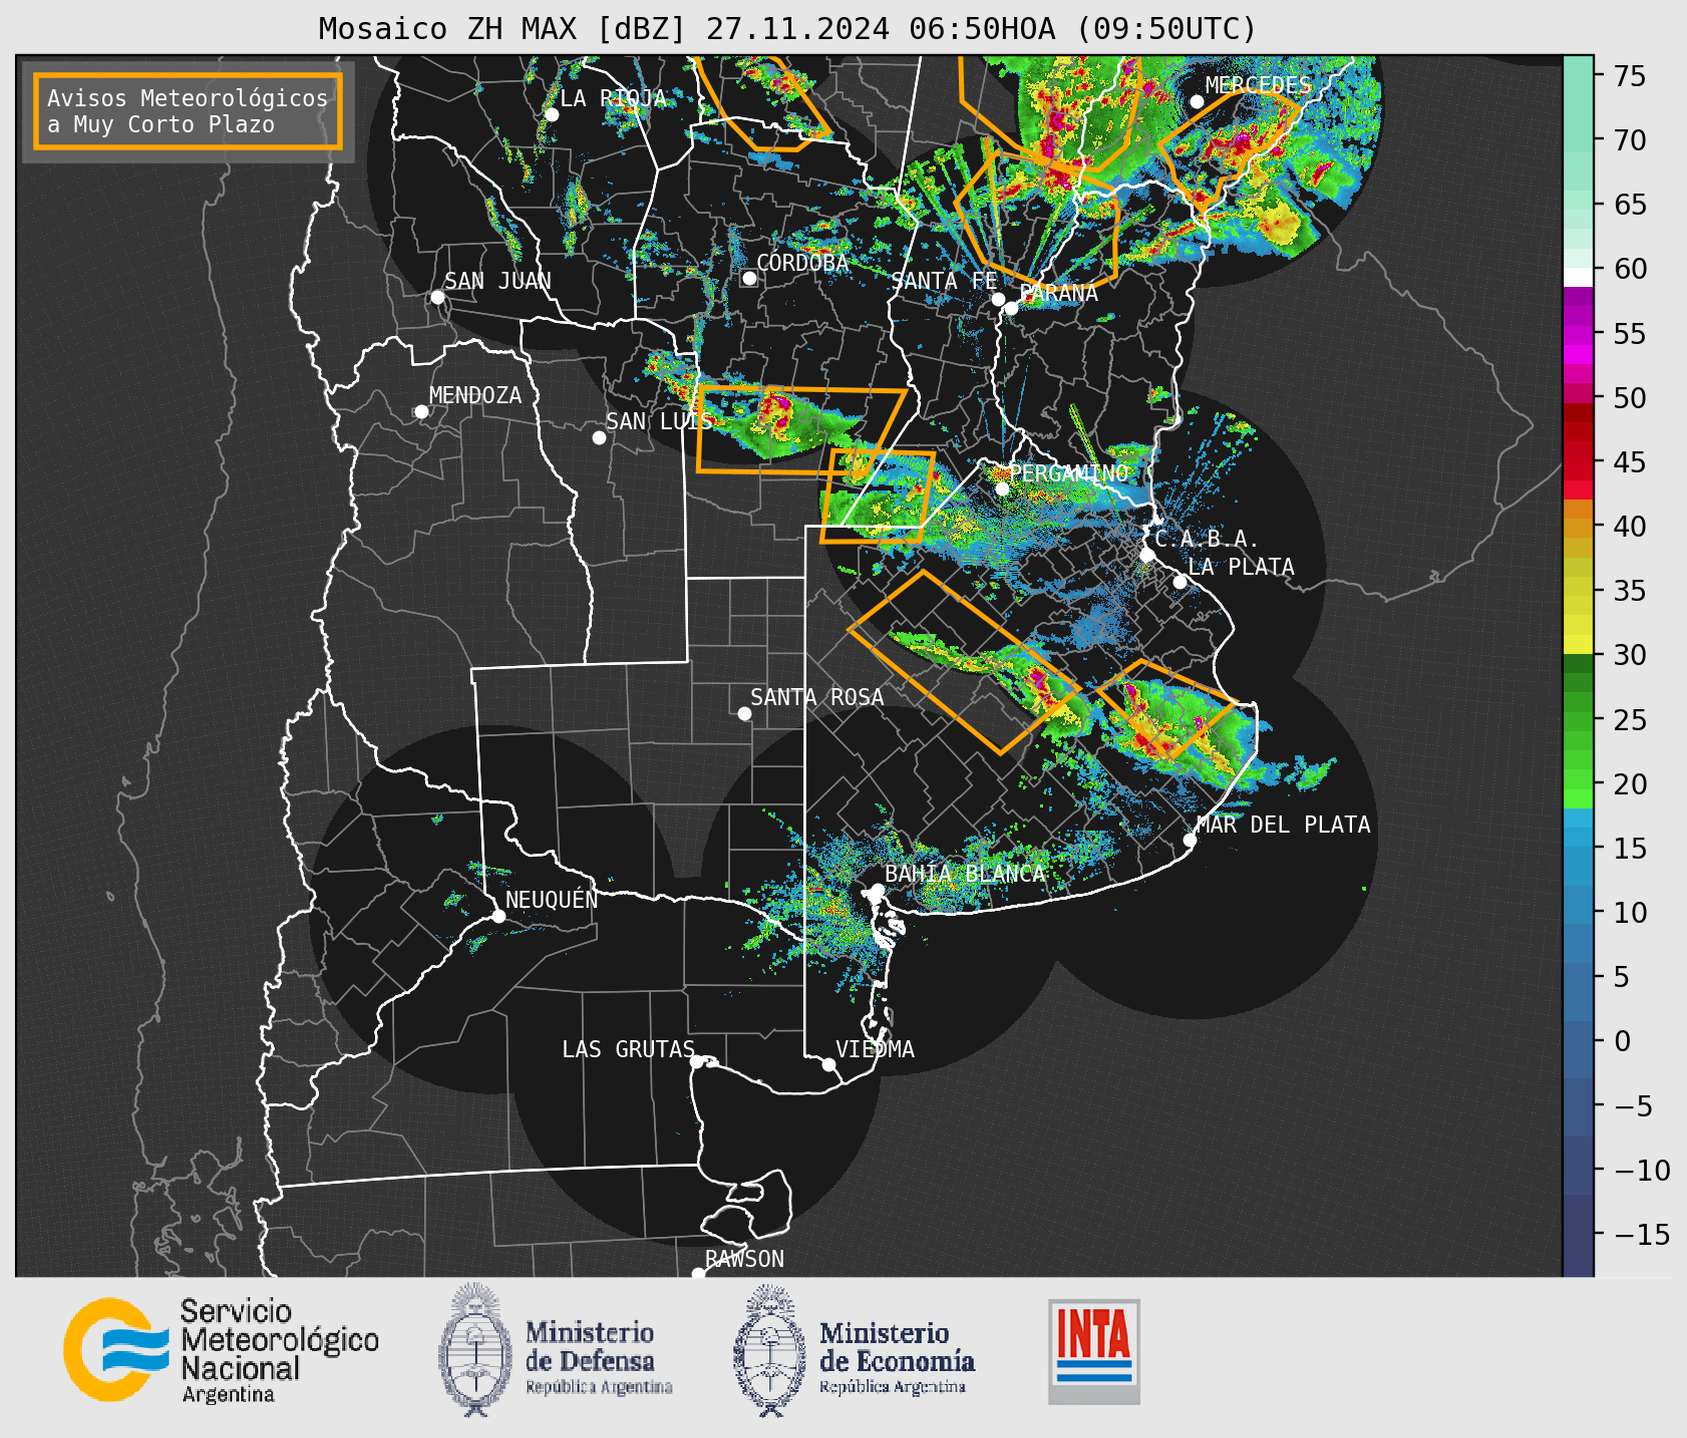Click the MAR DEL PLATA city marker dot
1687x1438 pixels.
(1190, 840)
